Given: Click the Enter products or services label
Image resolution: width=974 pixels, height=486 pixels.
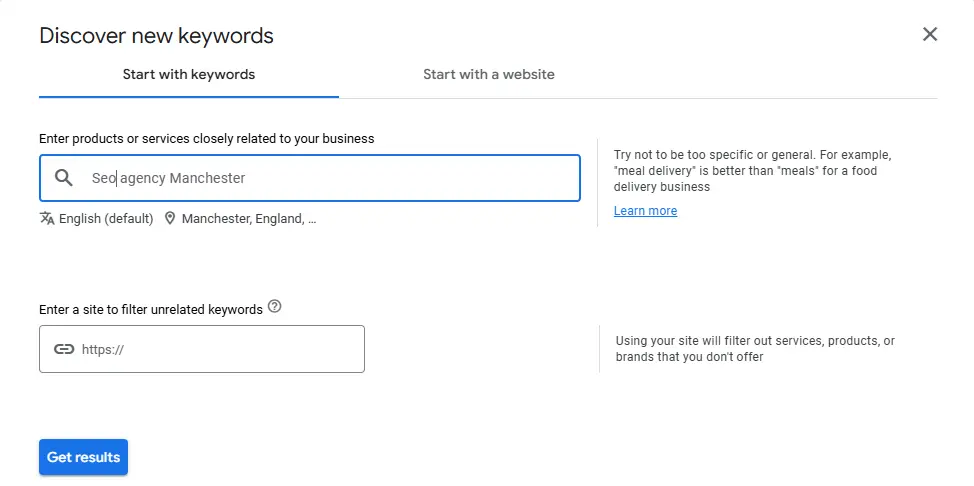Looking at the screenshot, I should pos(207,139).
